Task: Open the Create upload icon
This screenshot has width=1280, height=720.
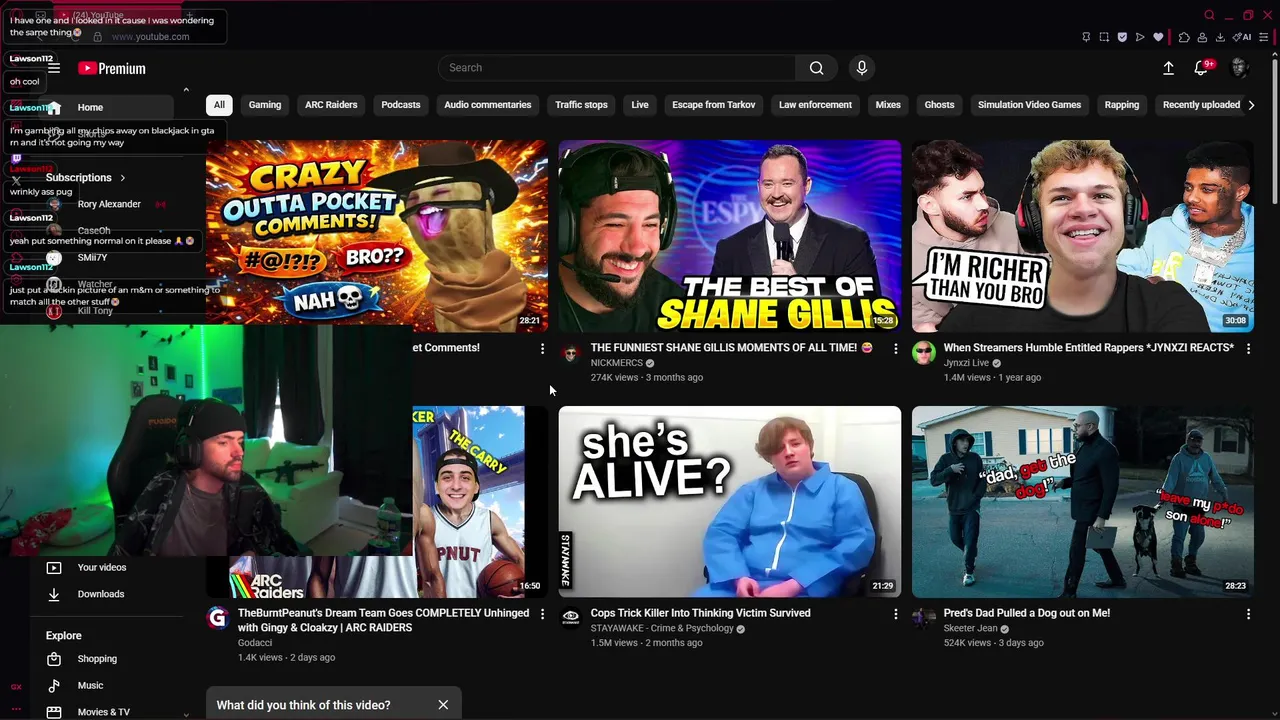Action: pyautogui.click(x=1168, y=68)
